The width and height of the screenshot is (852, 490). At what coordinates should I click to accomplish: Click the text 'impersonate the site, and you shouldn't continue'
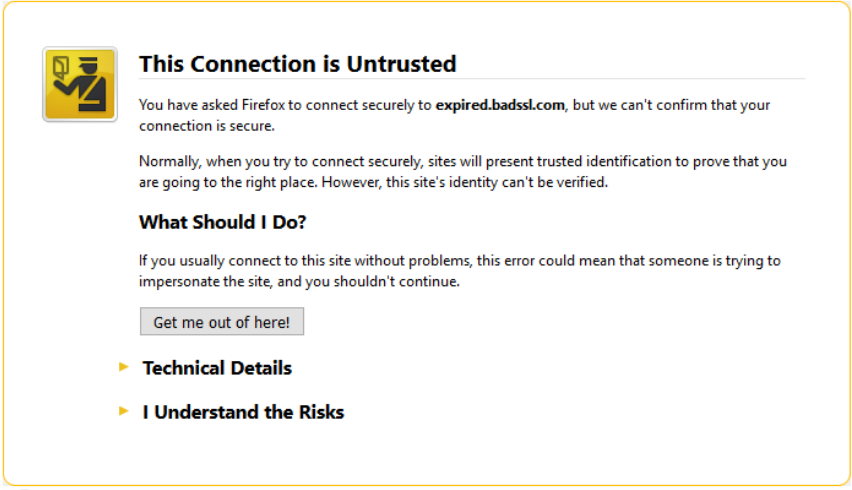click(299, 281)
